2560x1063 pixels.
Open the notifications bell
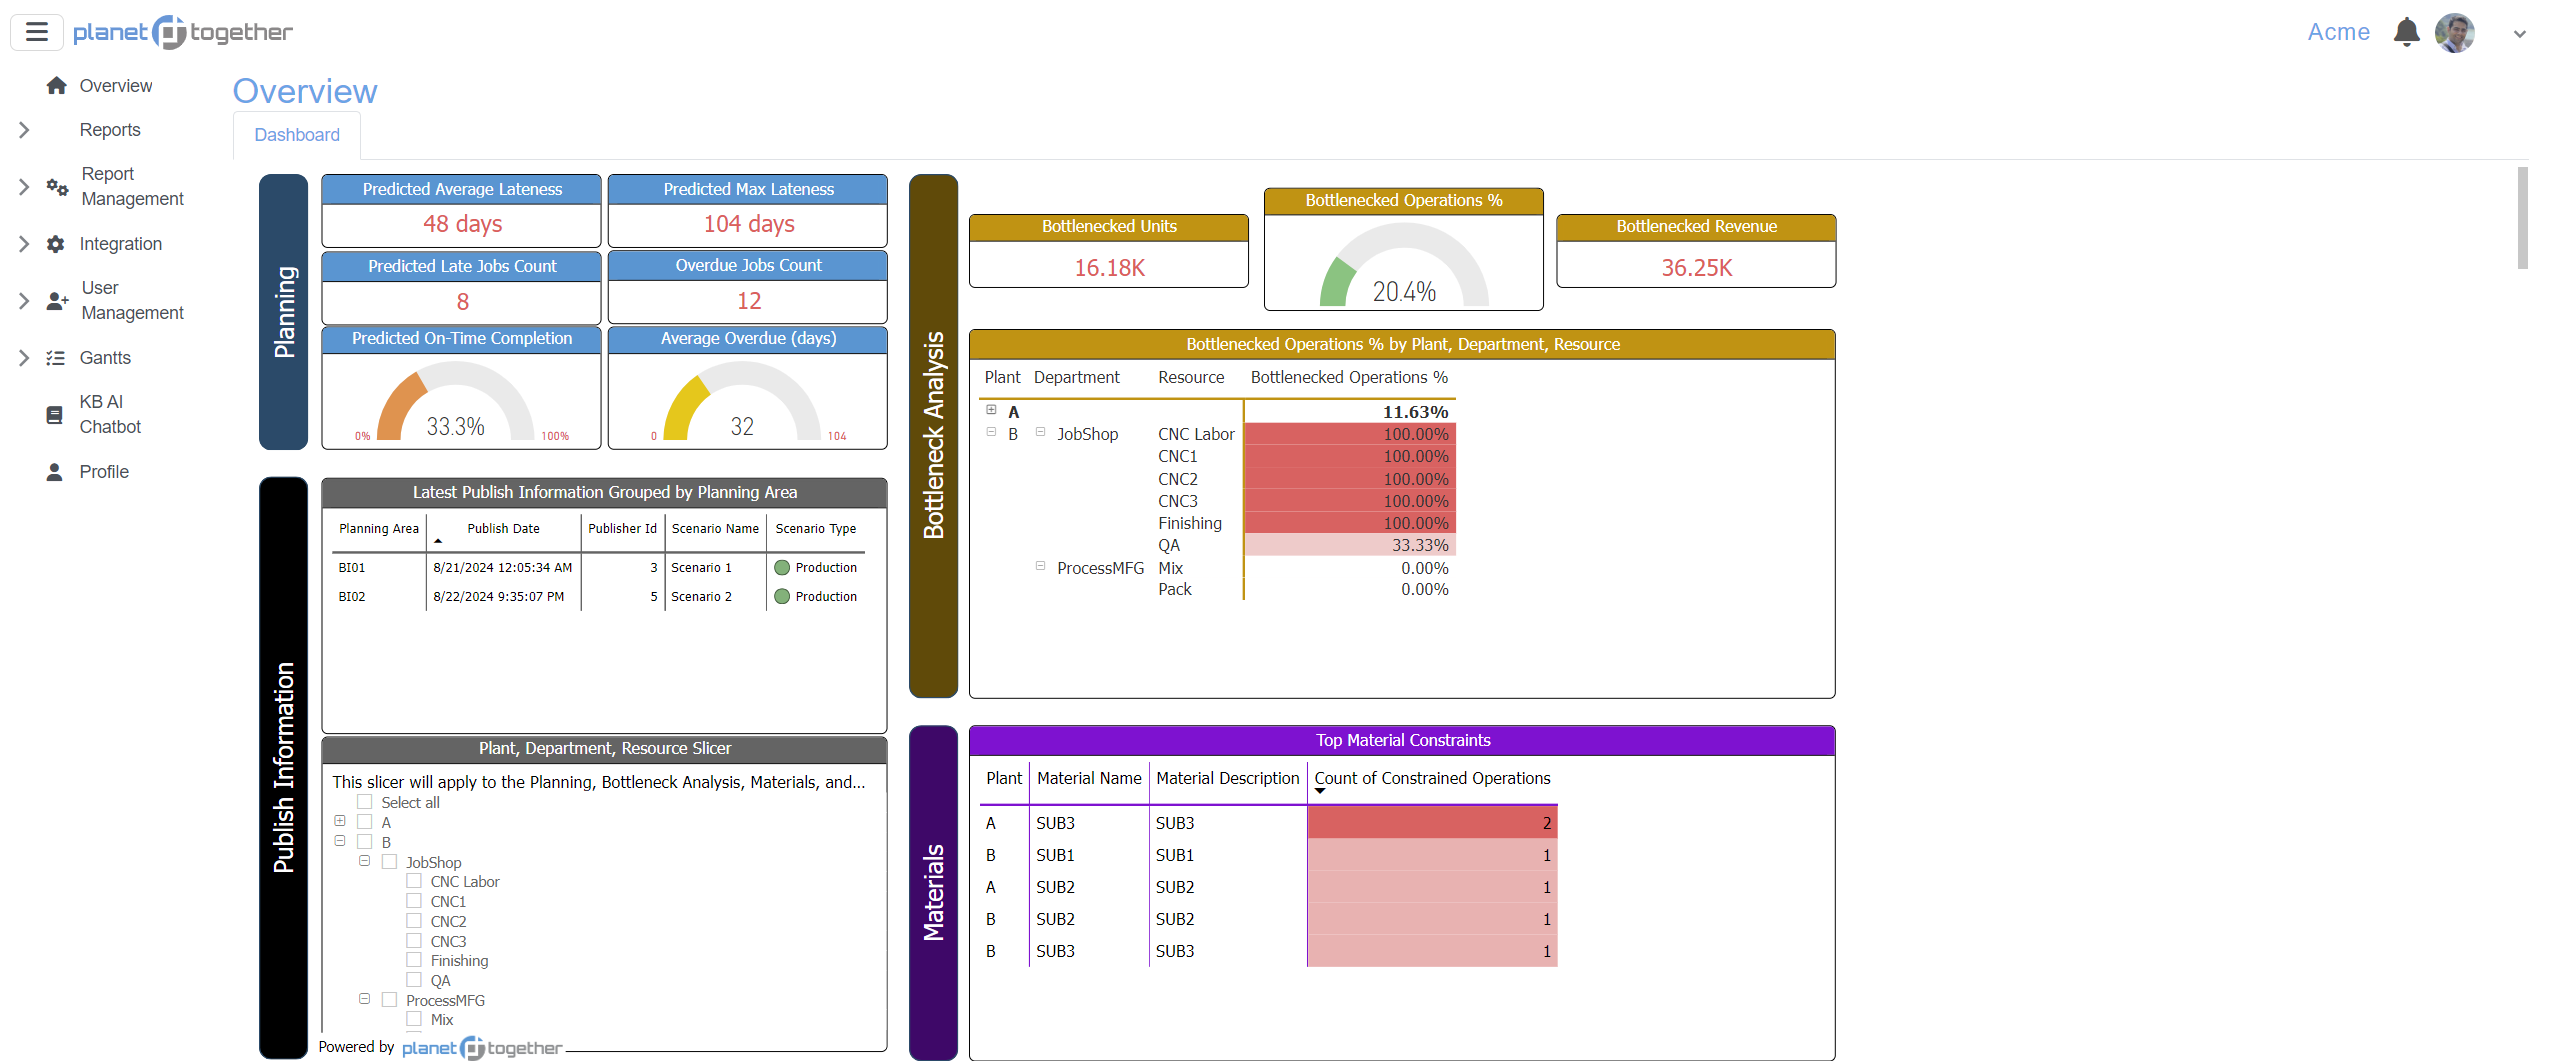(2406, 32)
